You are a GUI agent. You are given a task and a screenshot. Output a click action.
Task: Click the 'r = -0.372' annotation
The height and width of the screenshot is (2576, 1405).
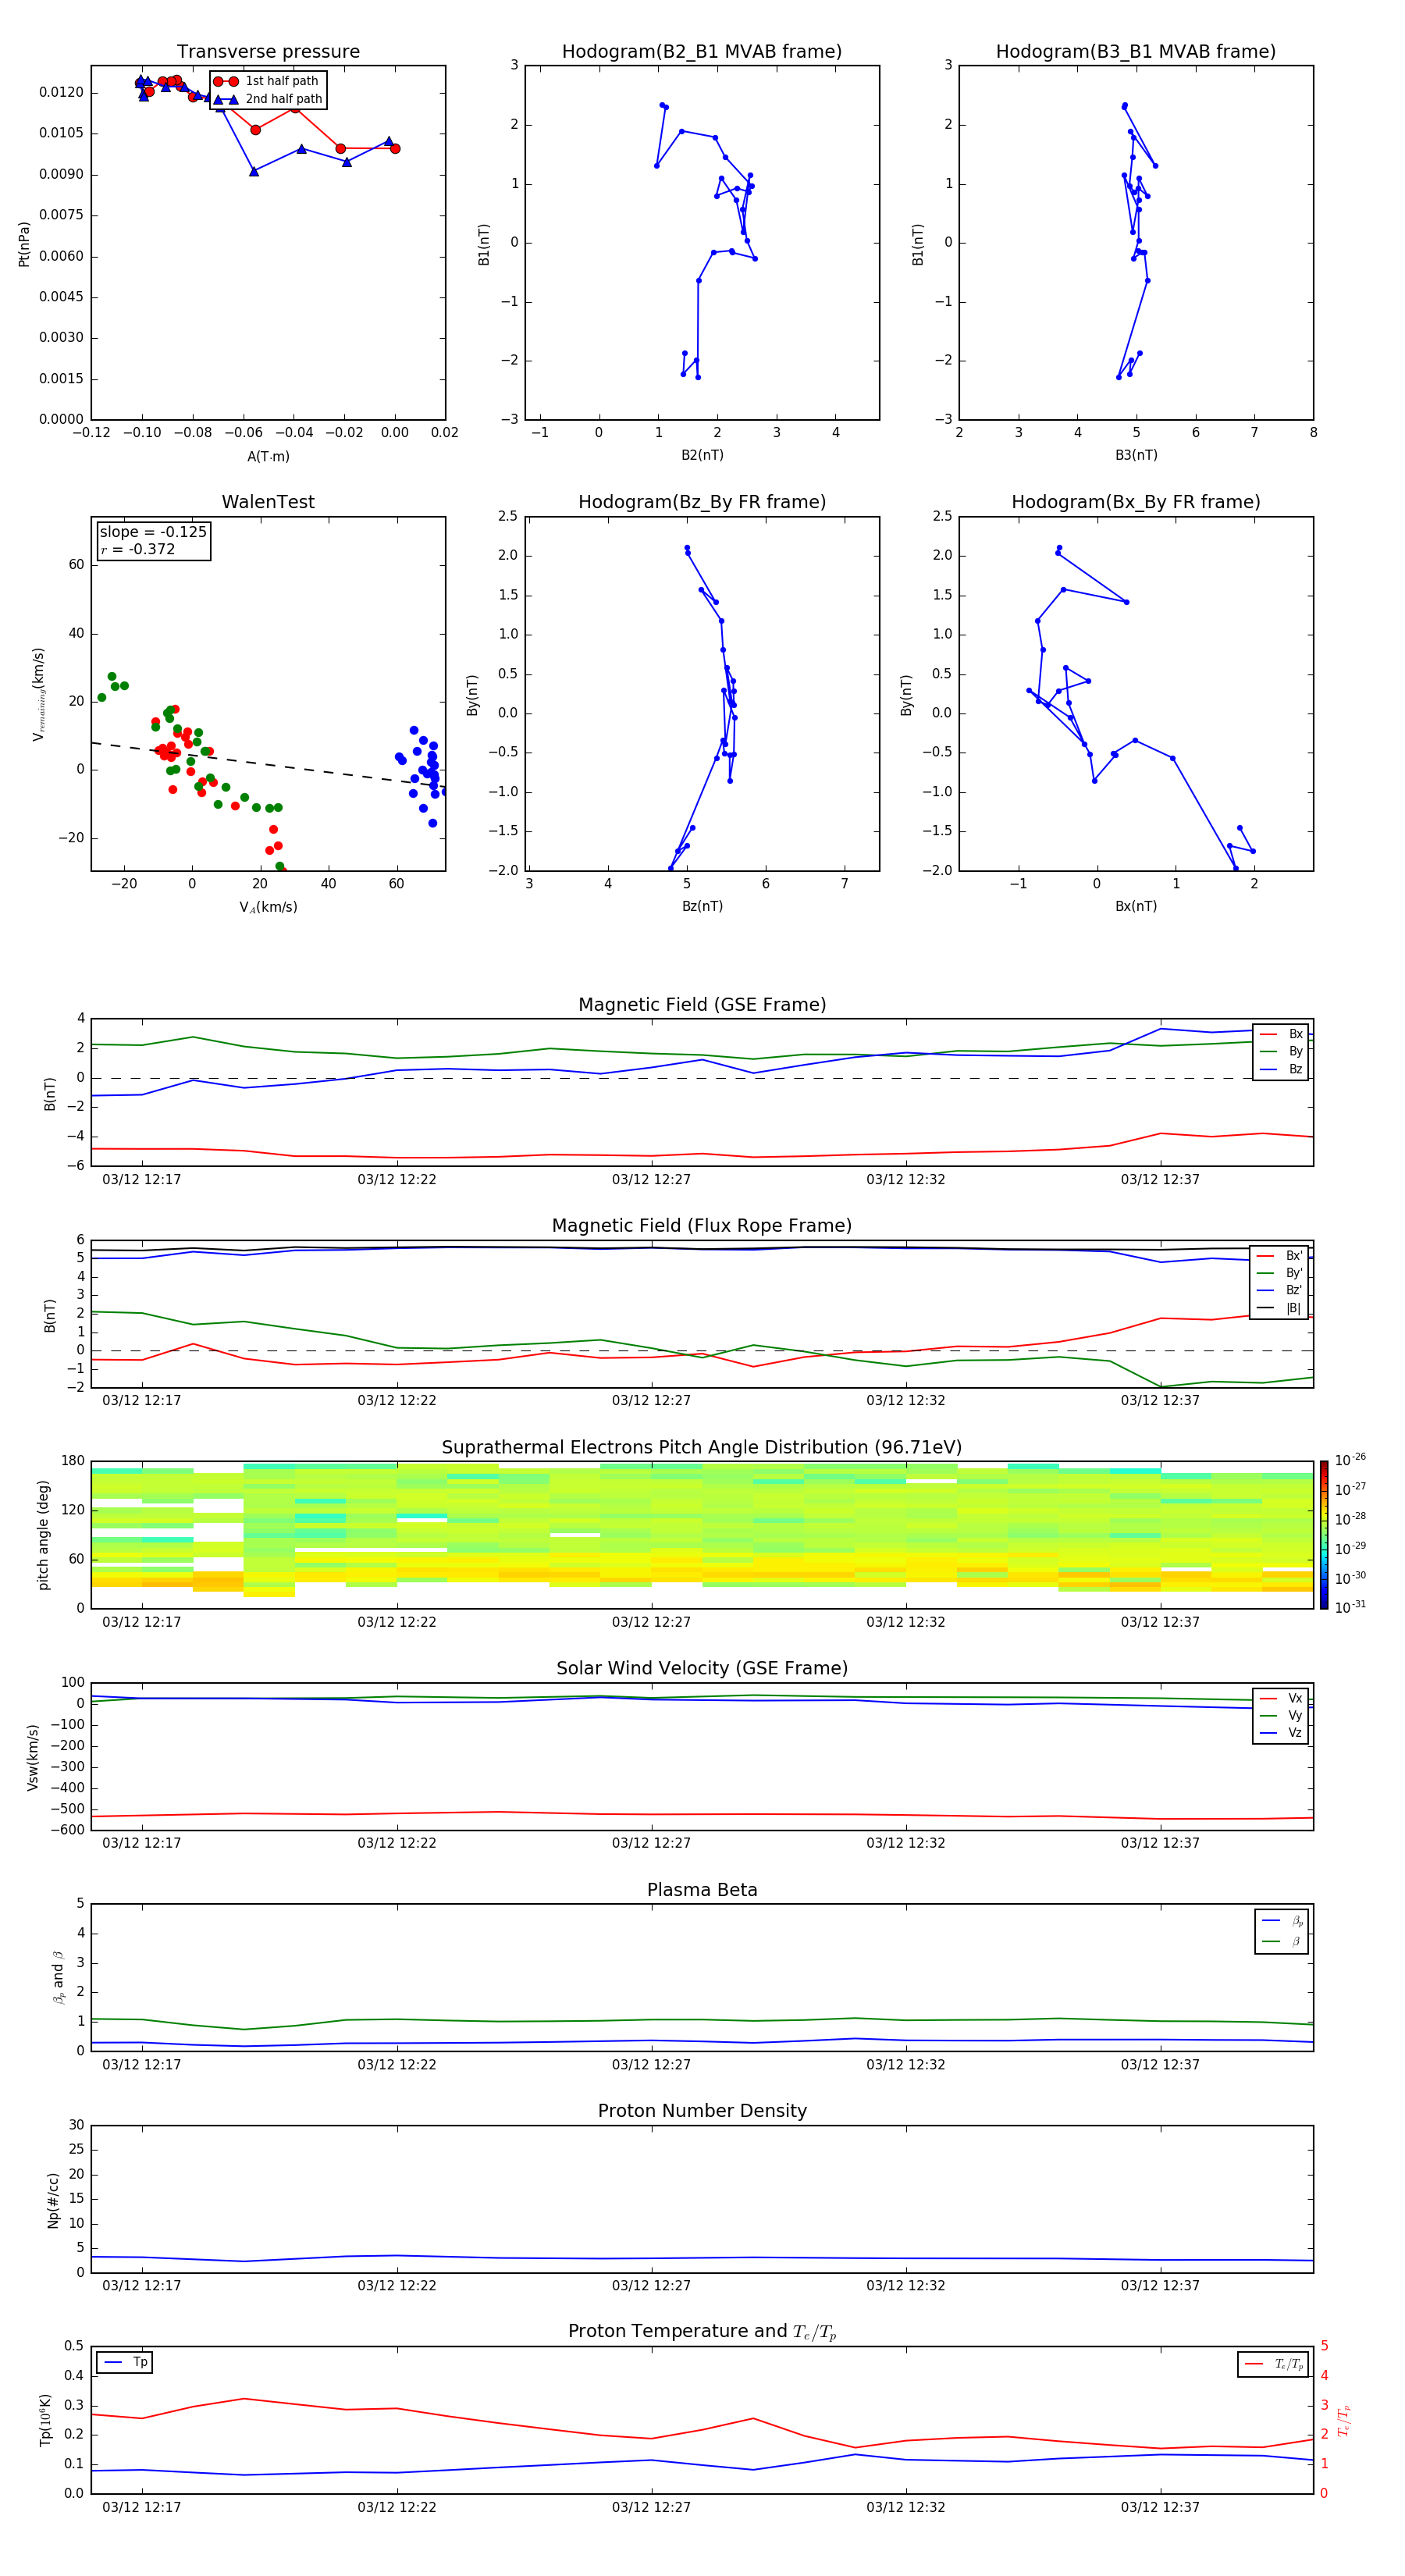click(x=137, y=549)
